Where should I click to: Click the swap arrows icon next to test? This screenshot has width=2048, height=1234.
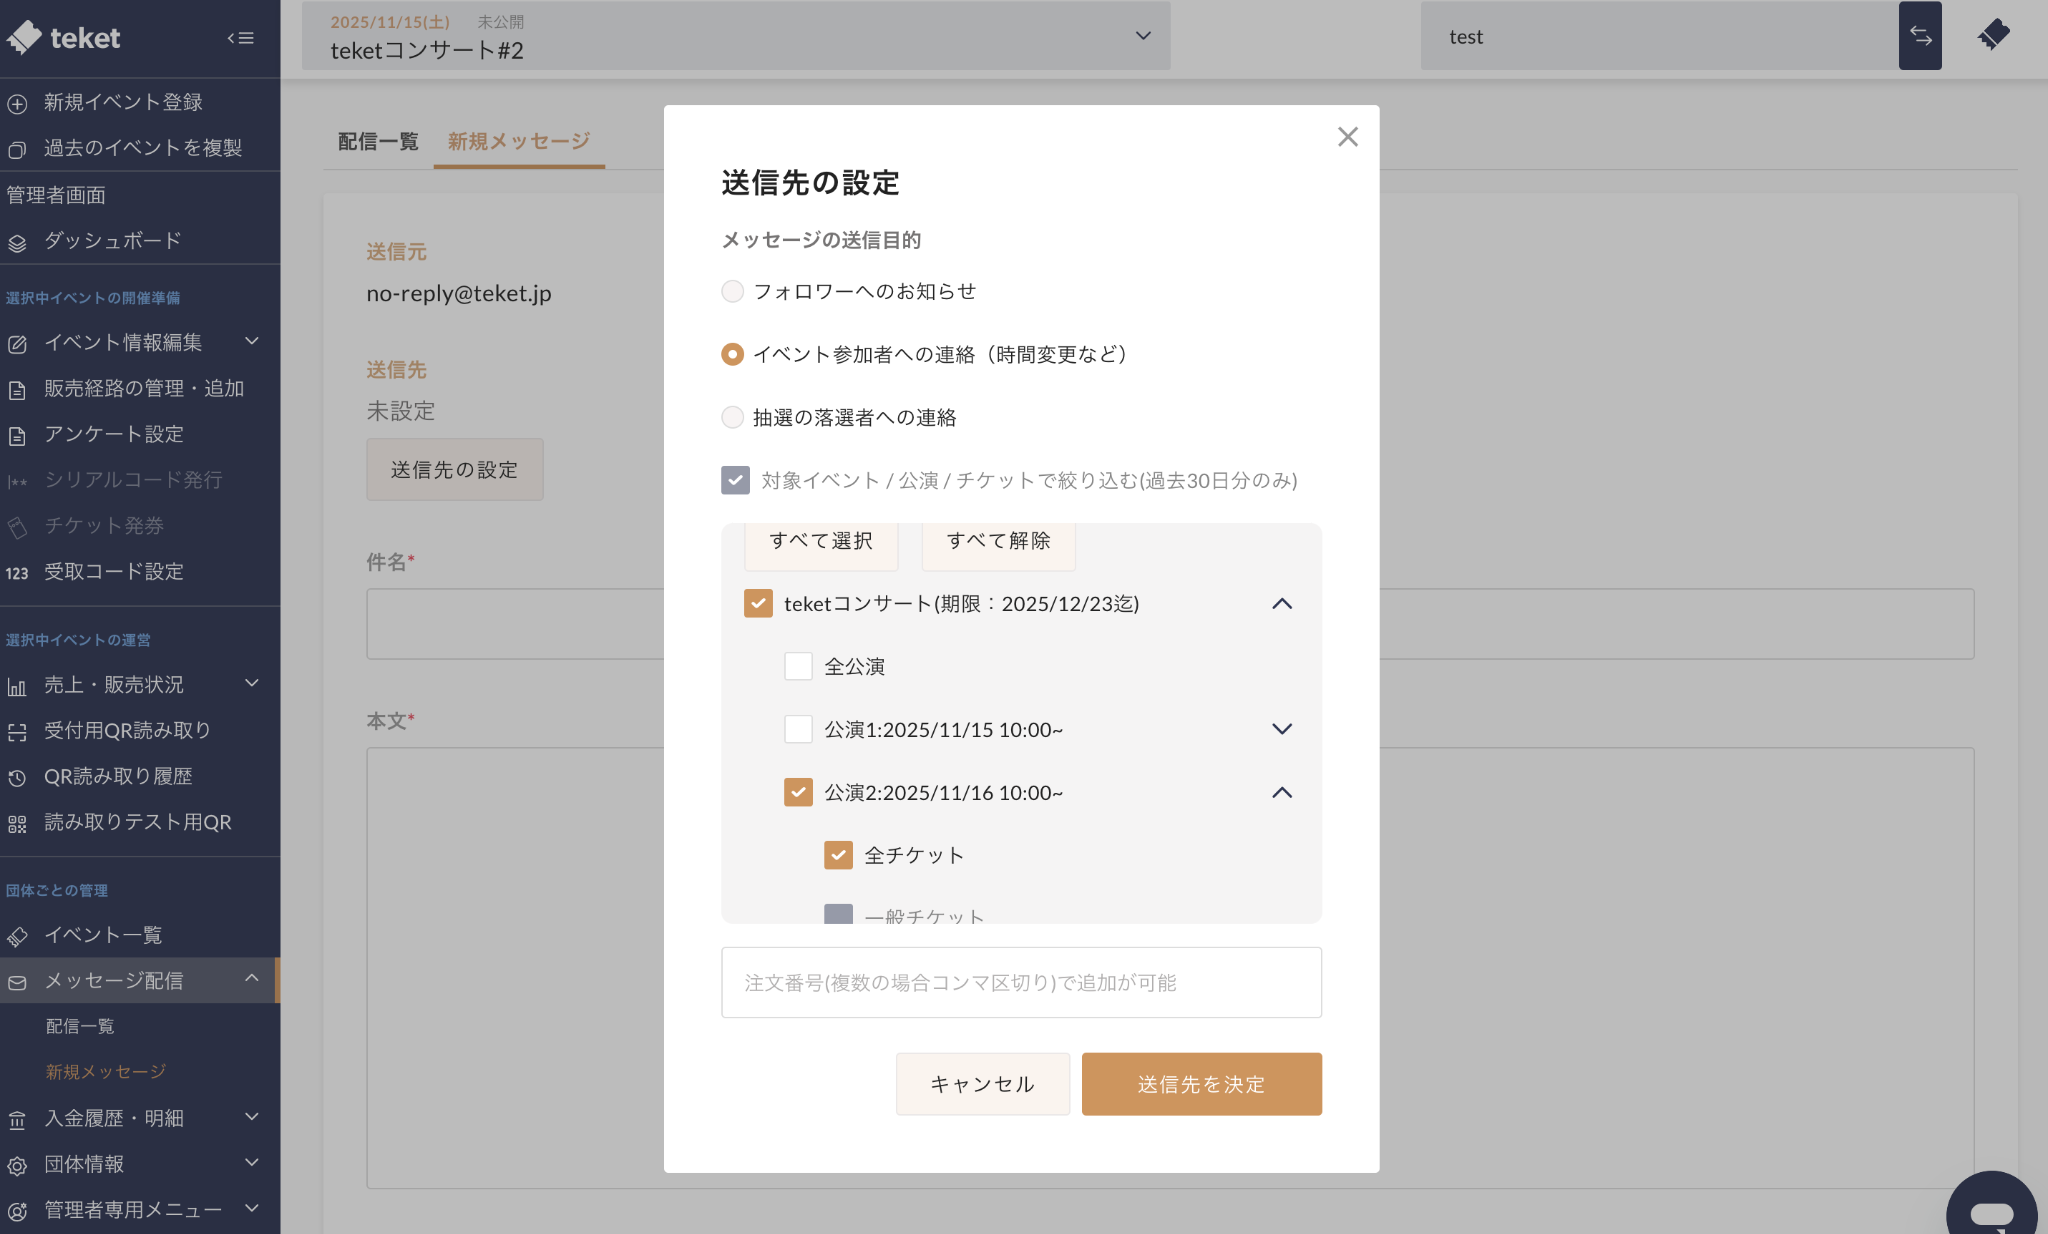[1920, 36]
